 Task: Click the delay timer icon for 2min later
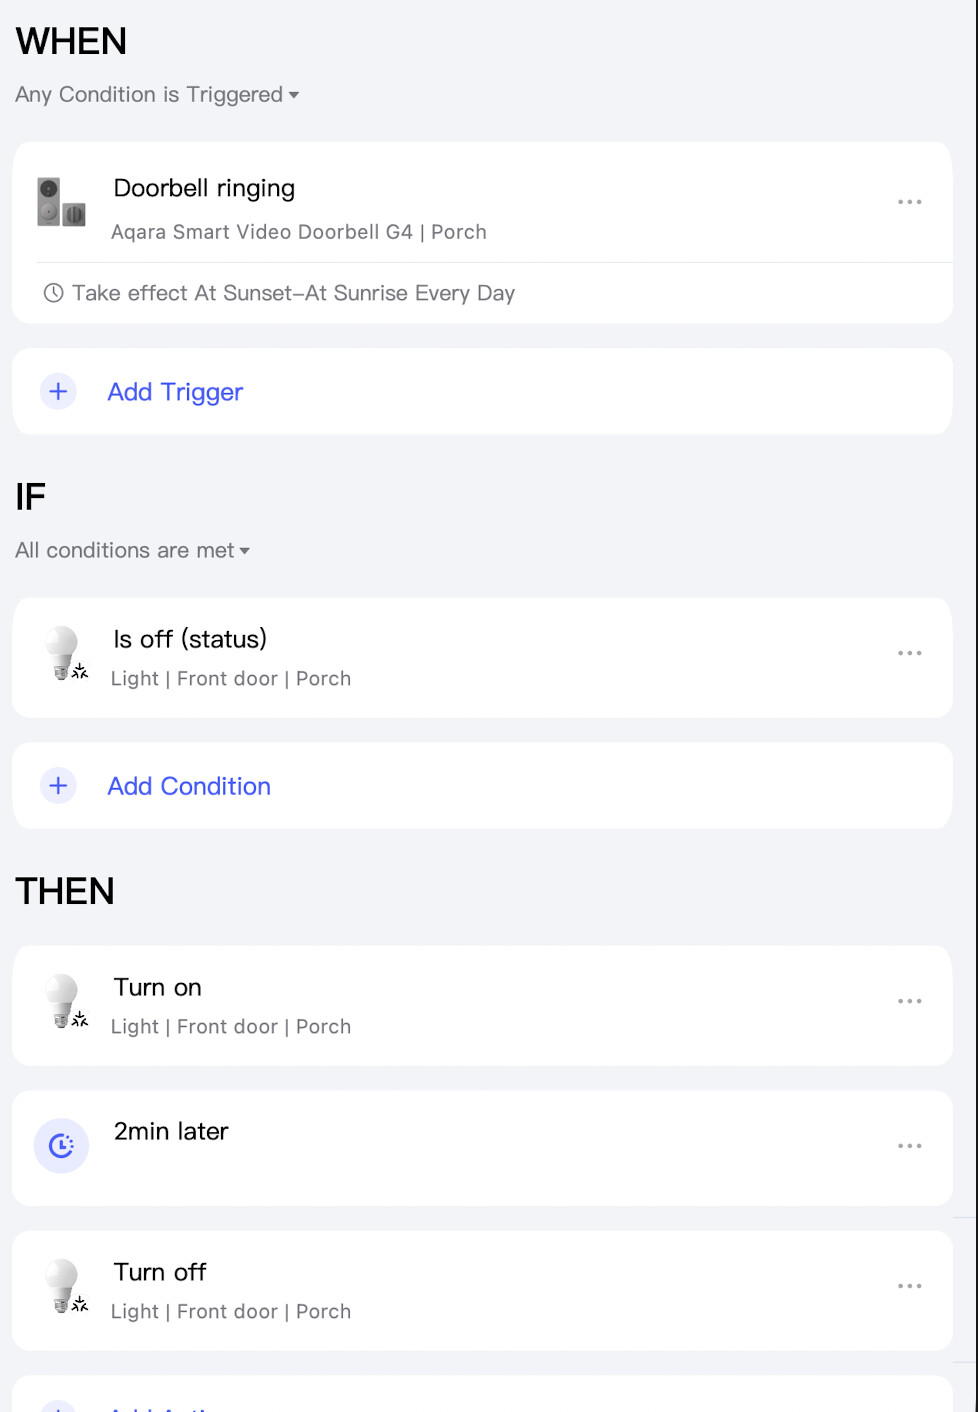pos(61,1145)
